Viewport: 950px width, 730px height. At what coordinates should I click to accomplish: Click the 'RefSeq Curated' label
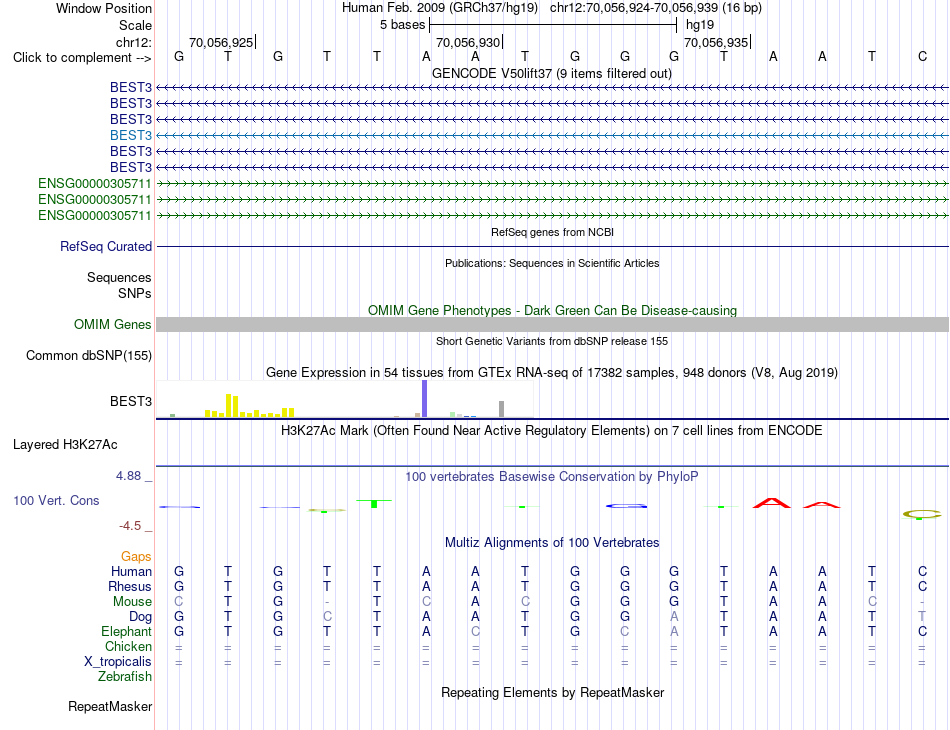point(106,247)
